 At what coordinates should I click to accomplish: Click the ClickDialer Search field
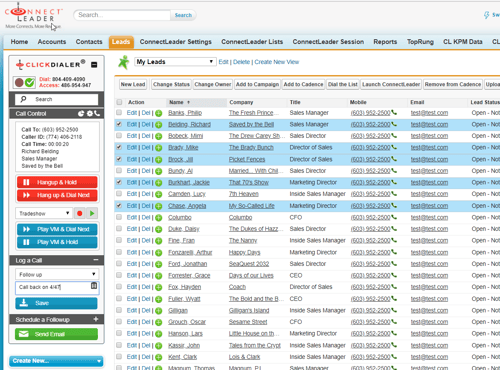[57, 99]
